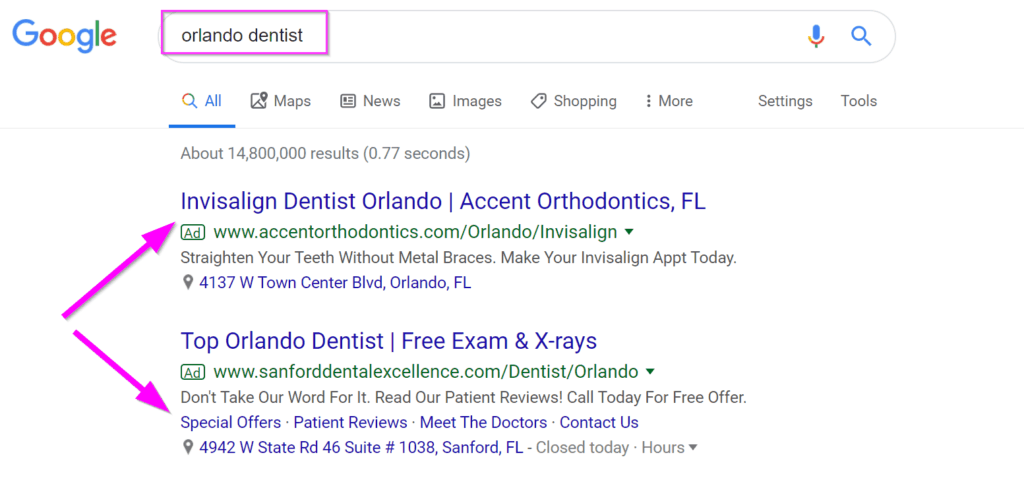This screenshot has width=1024, height=482.
Task: Click the accentorthodontics.com URL
Action: coord(415,232)
